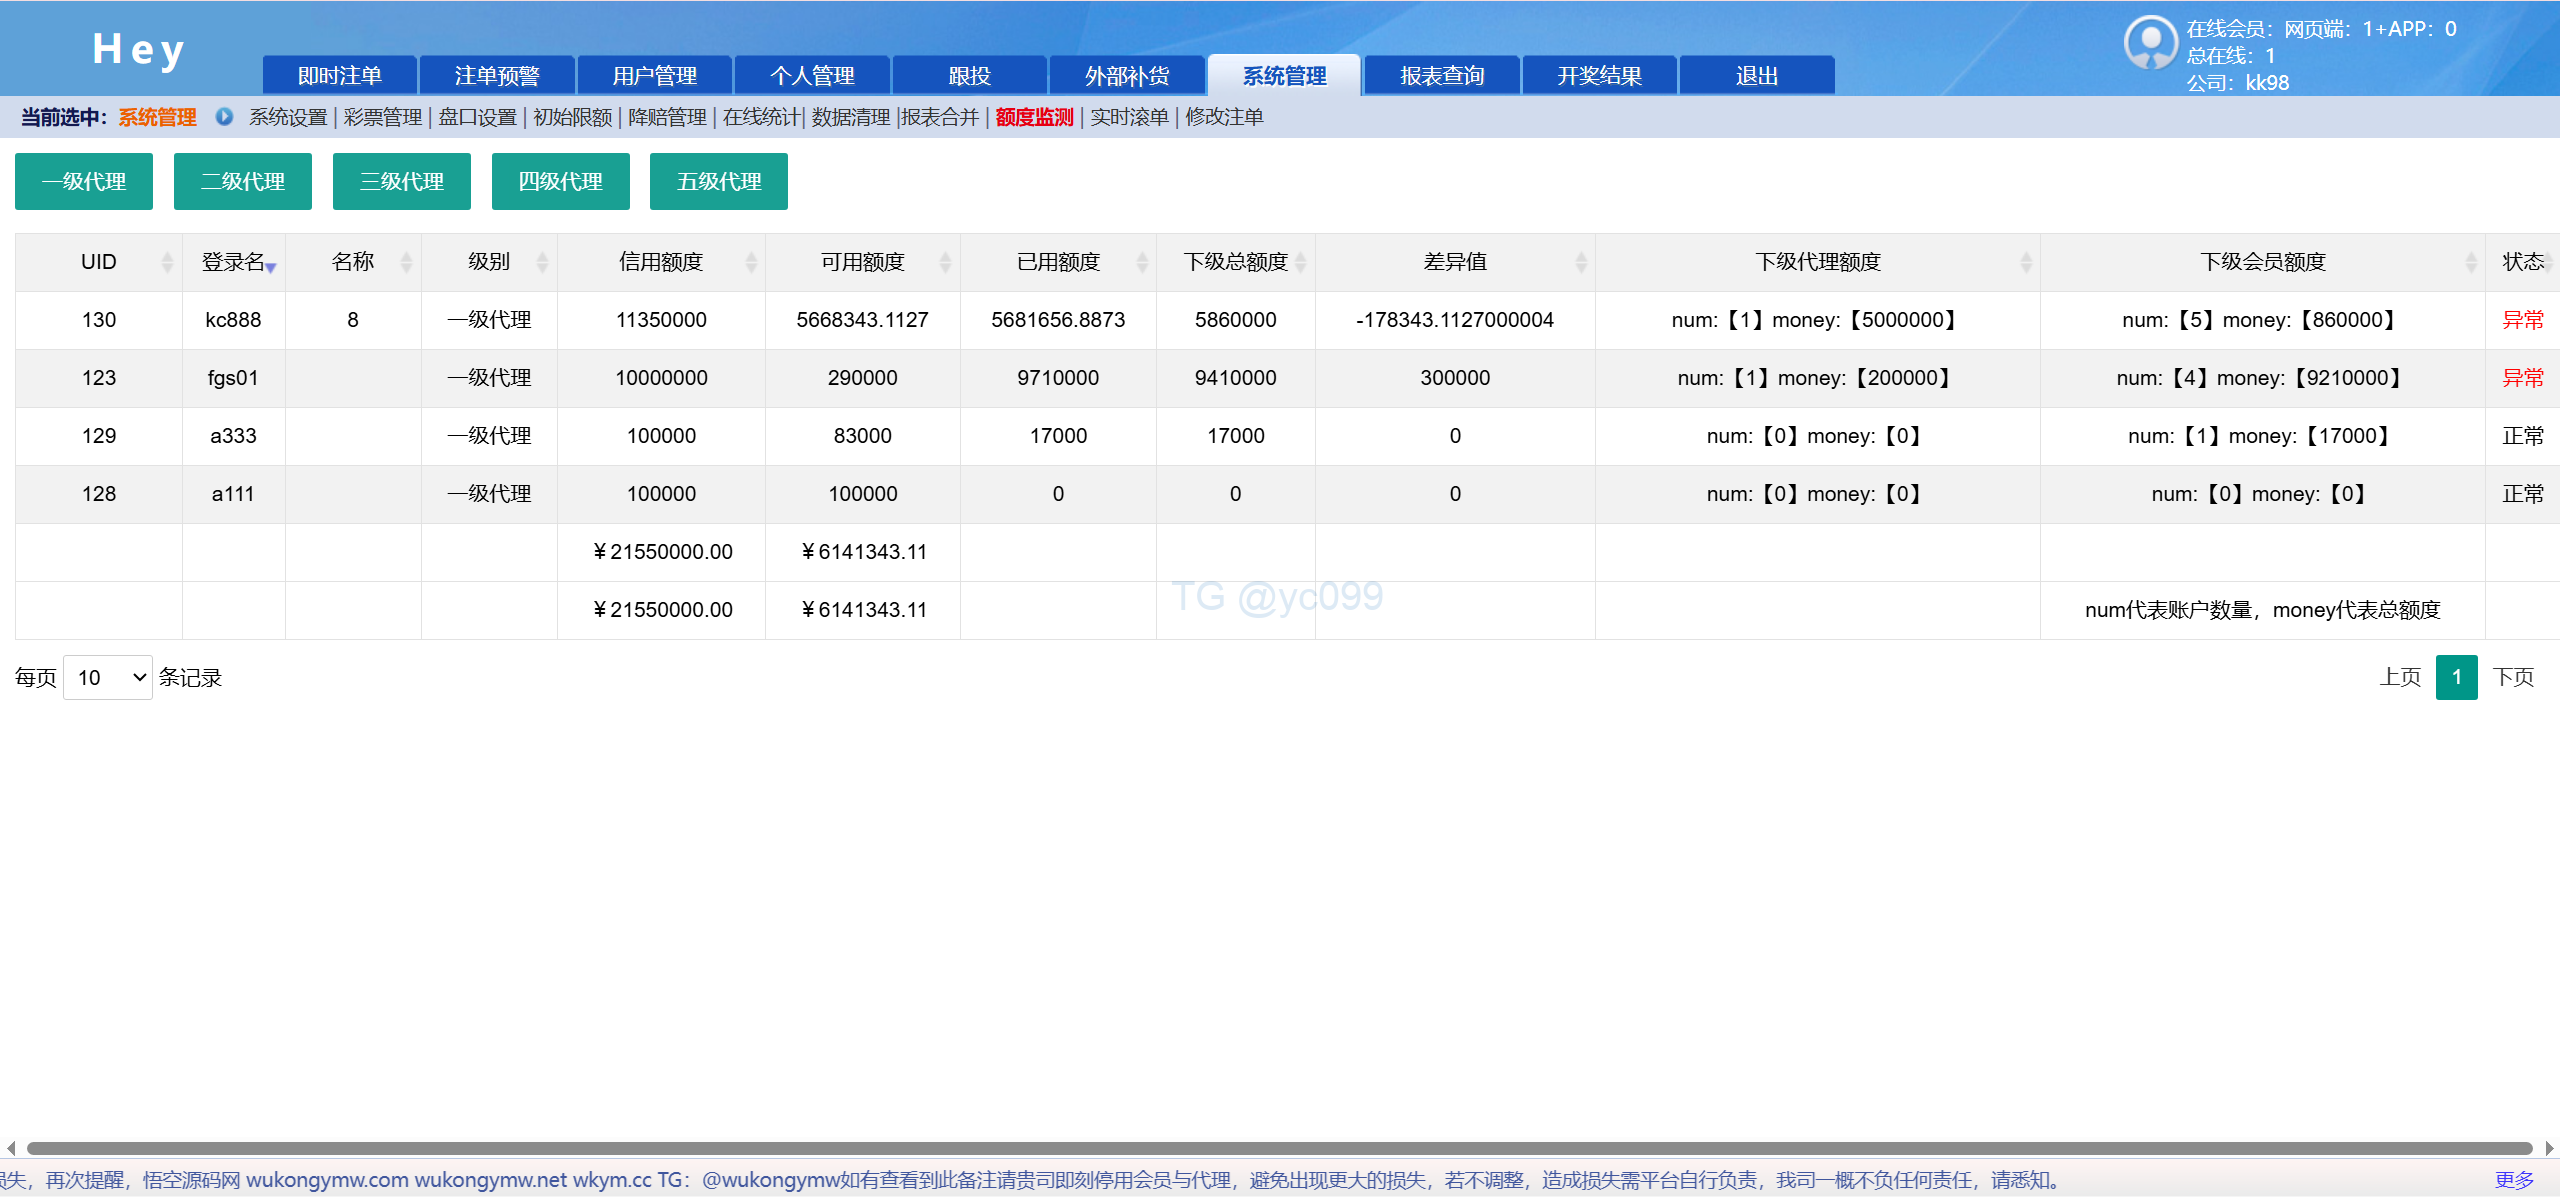Open 实时滚单 submenu link

pyautogui.click(x=1129, y=117)
